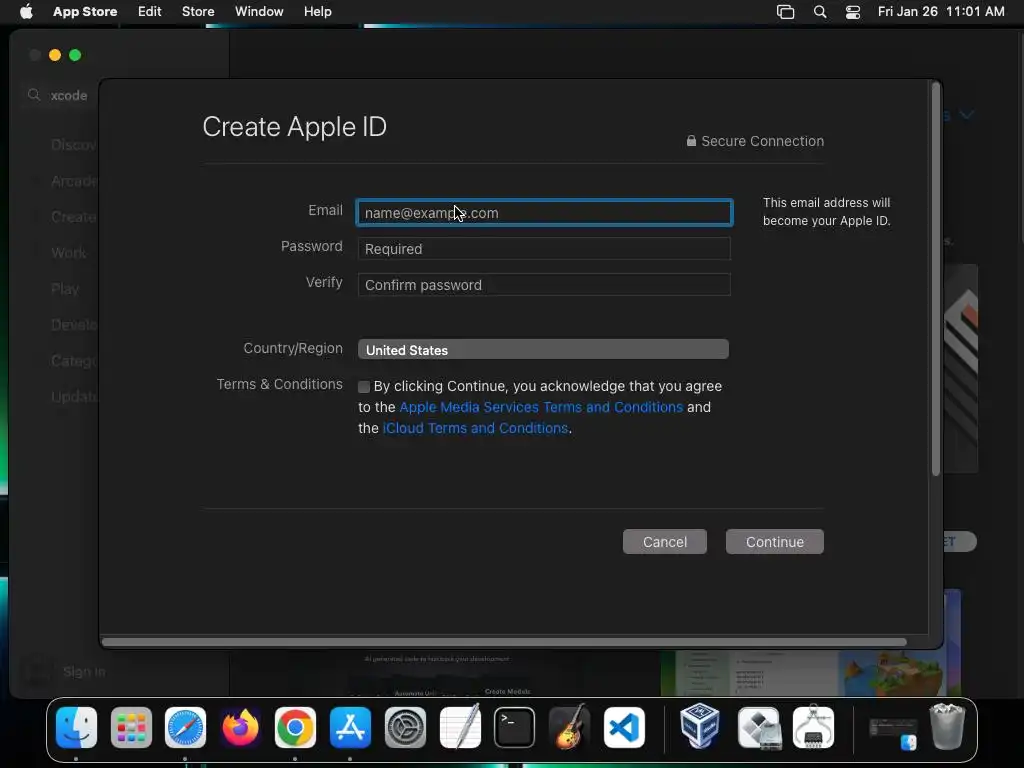Launch Terminal from the Dock

coord(515,728)
